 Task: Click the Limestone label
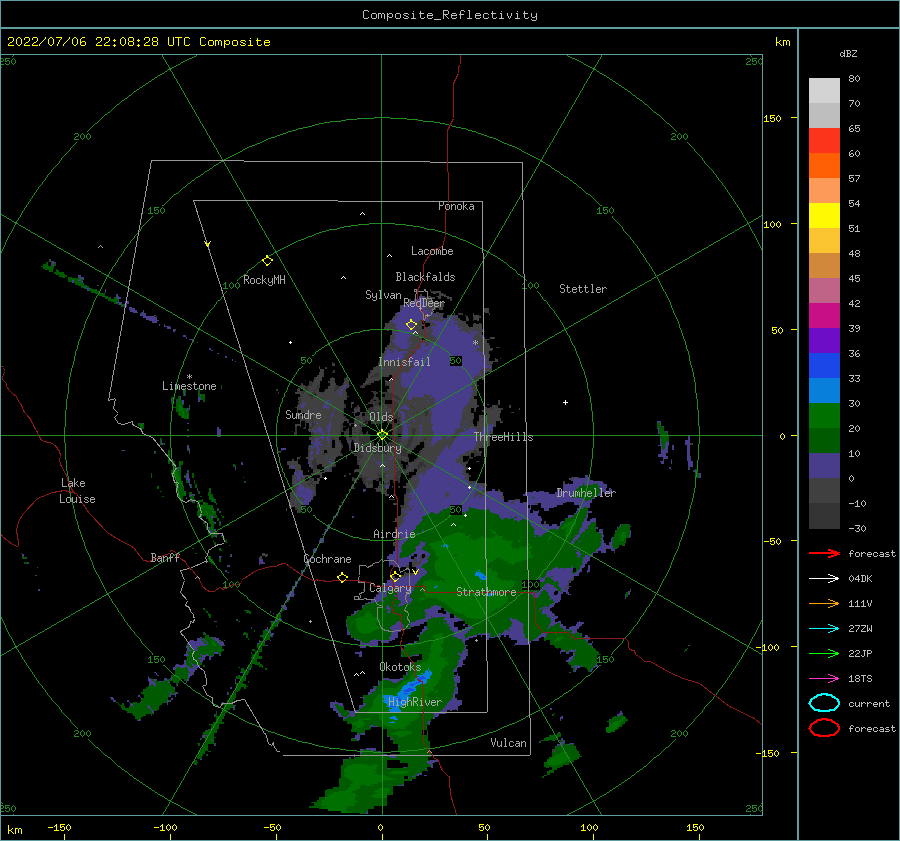pos(189,386)
